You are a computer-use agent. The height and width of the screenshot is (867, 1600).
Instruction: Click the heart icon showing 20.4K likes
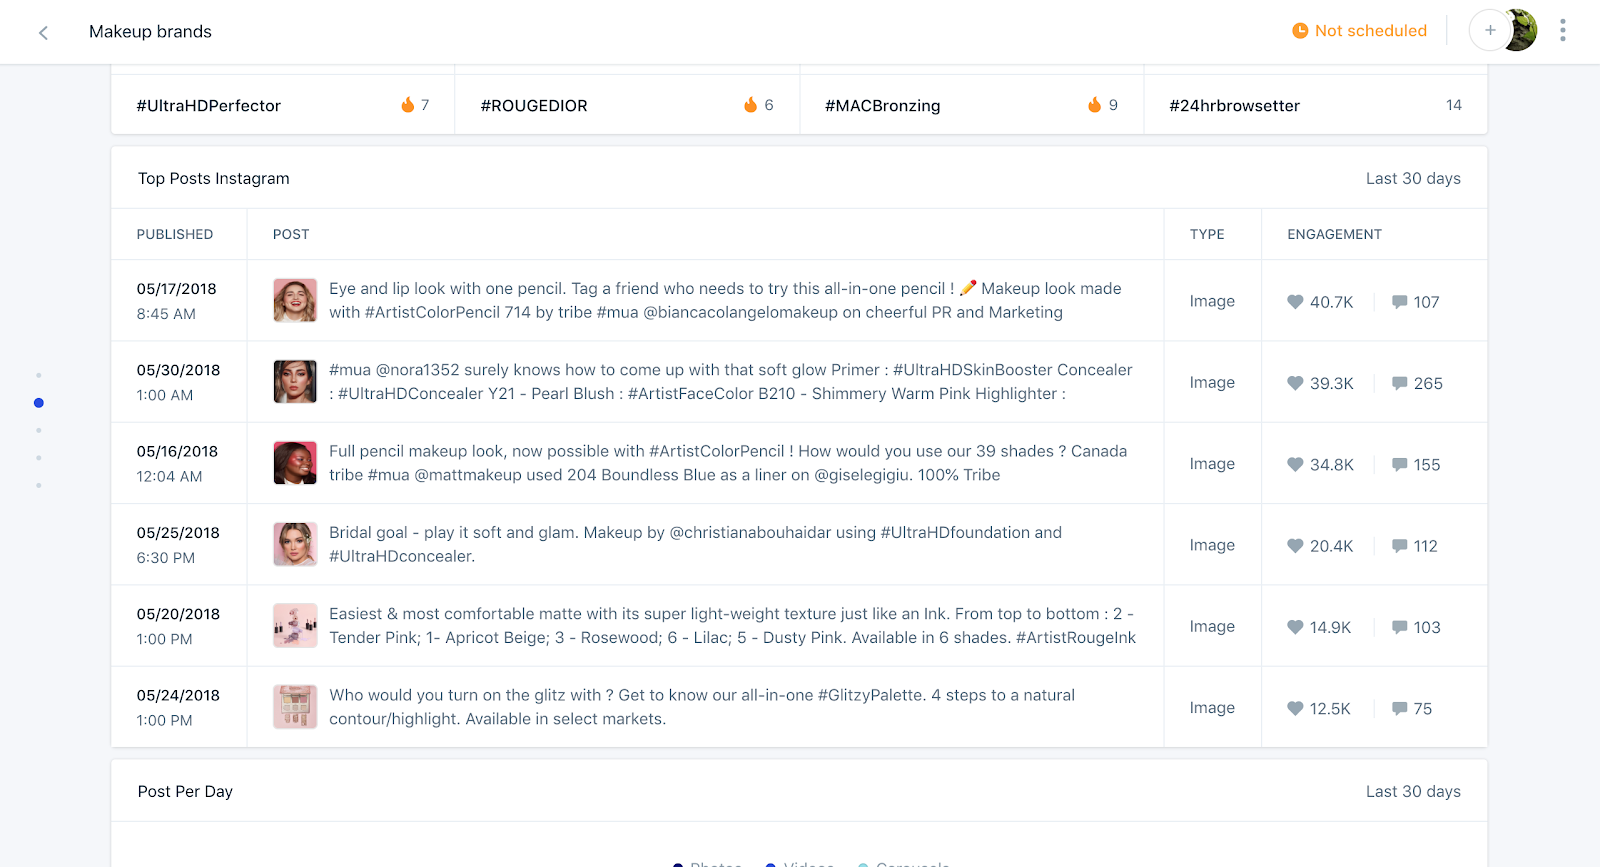(x=1295, y=546)
